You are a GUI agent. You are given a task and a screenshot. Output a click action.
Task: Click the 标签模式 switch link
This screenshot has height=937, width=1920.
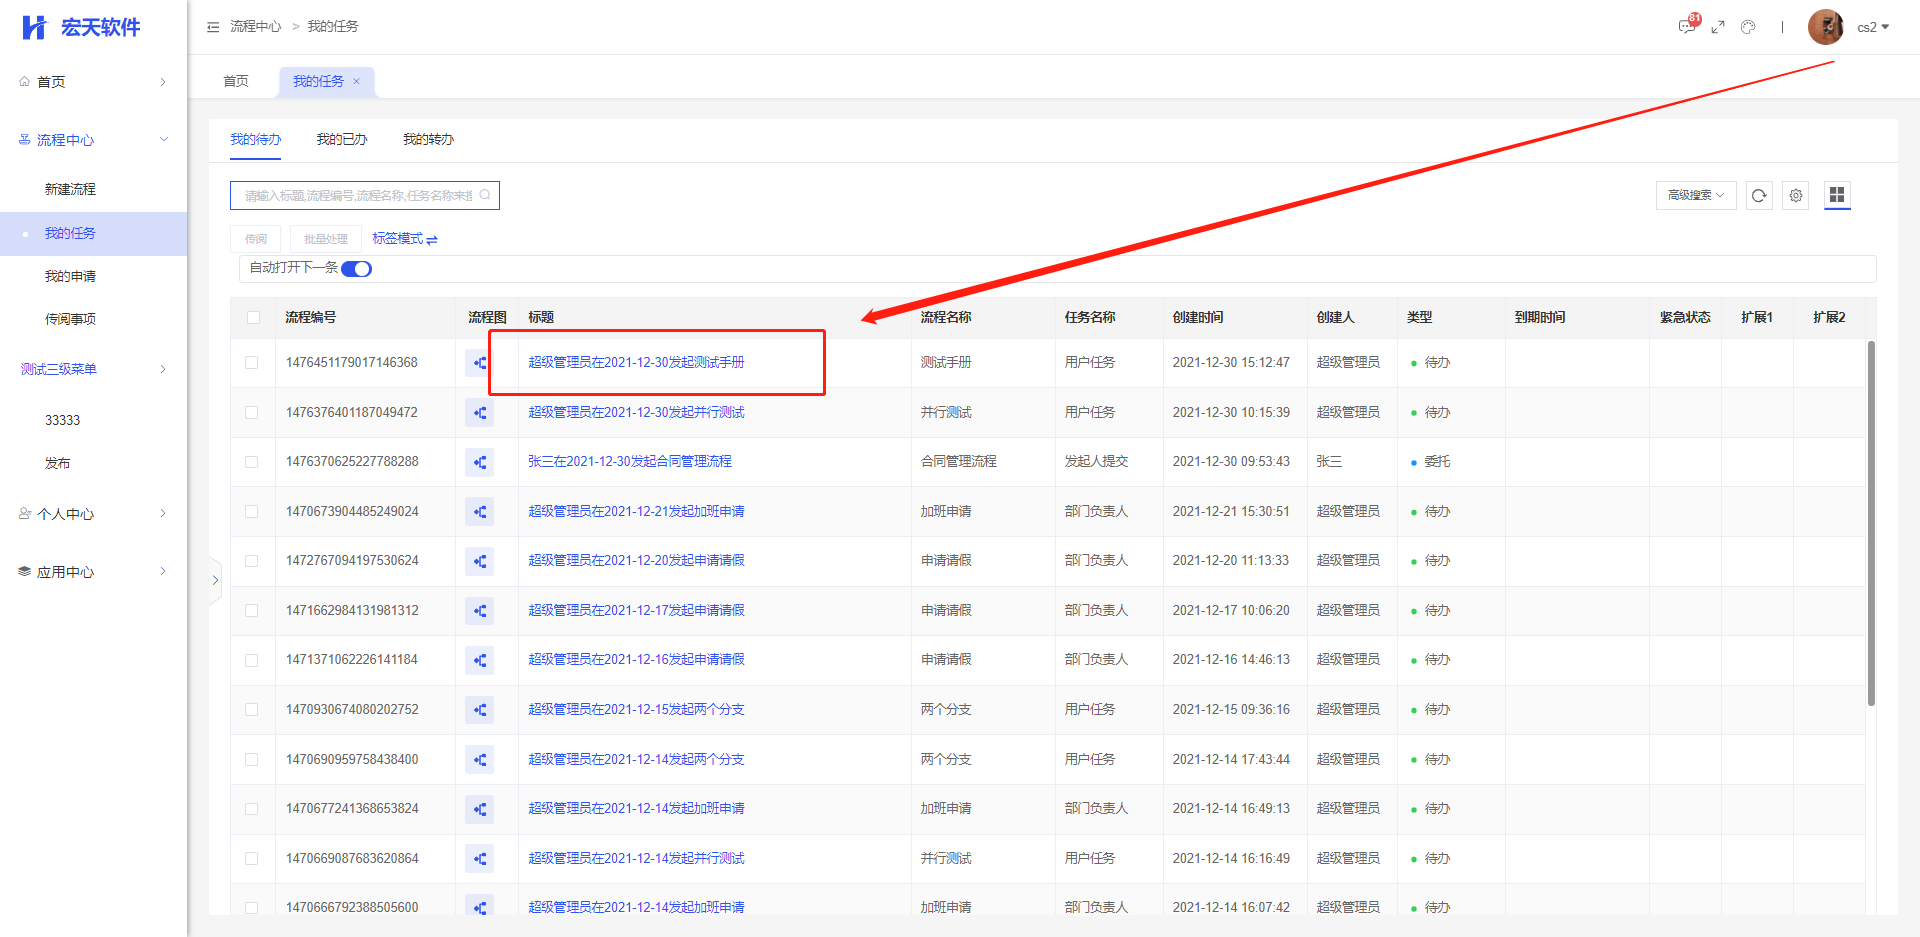point(405,239)
